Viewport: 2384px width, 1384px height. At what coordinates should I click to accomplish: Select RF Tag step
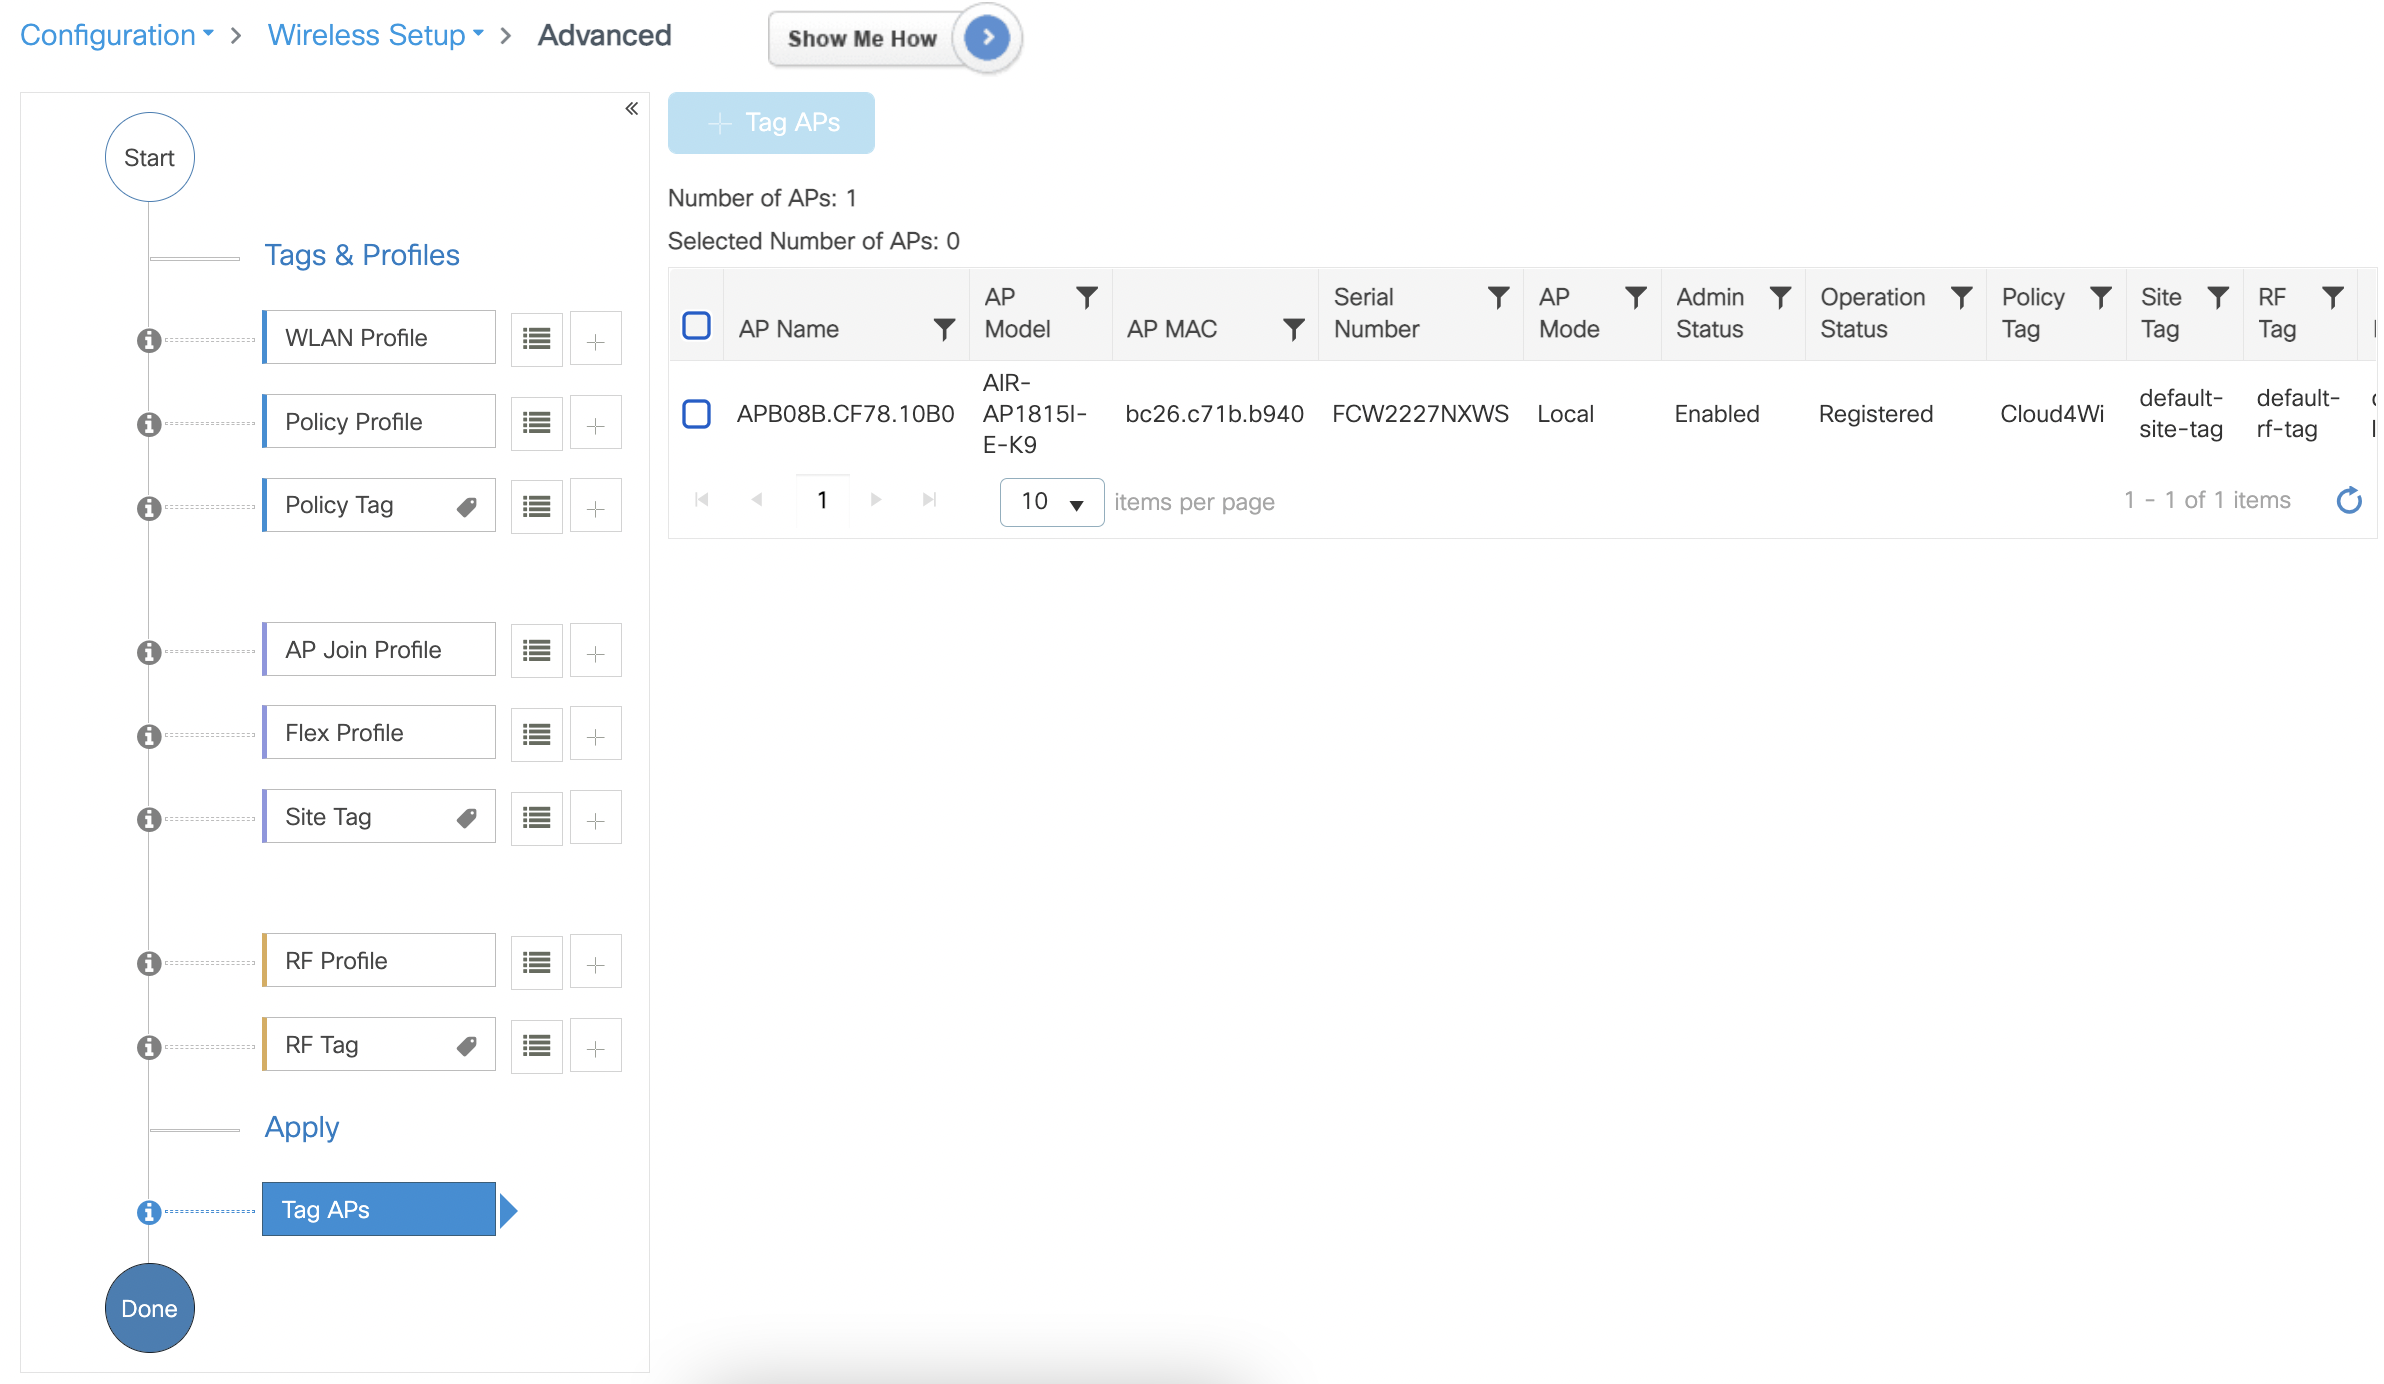(379, 1045)
